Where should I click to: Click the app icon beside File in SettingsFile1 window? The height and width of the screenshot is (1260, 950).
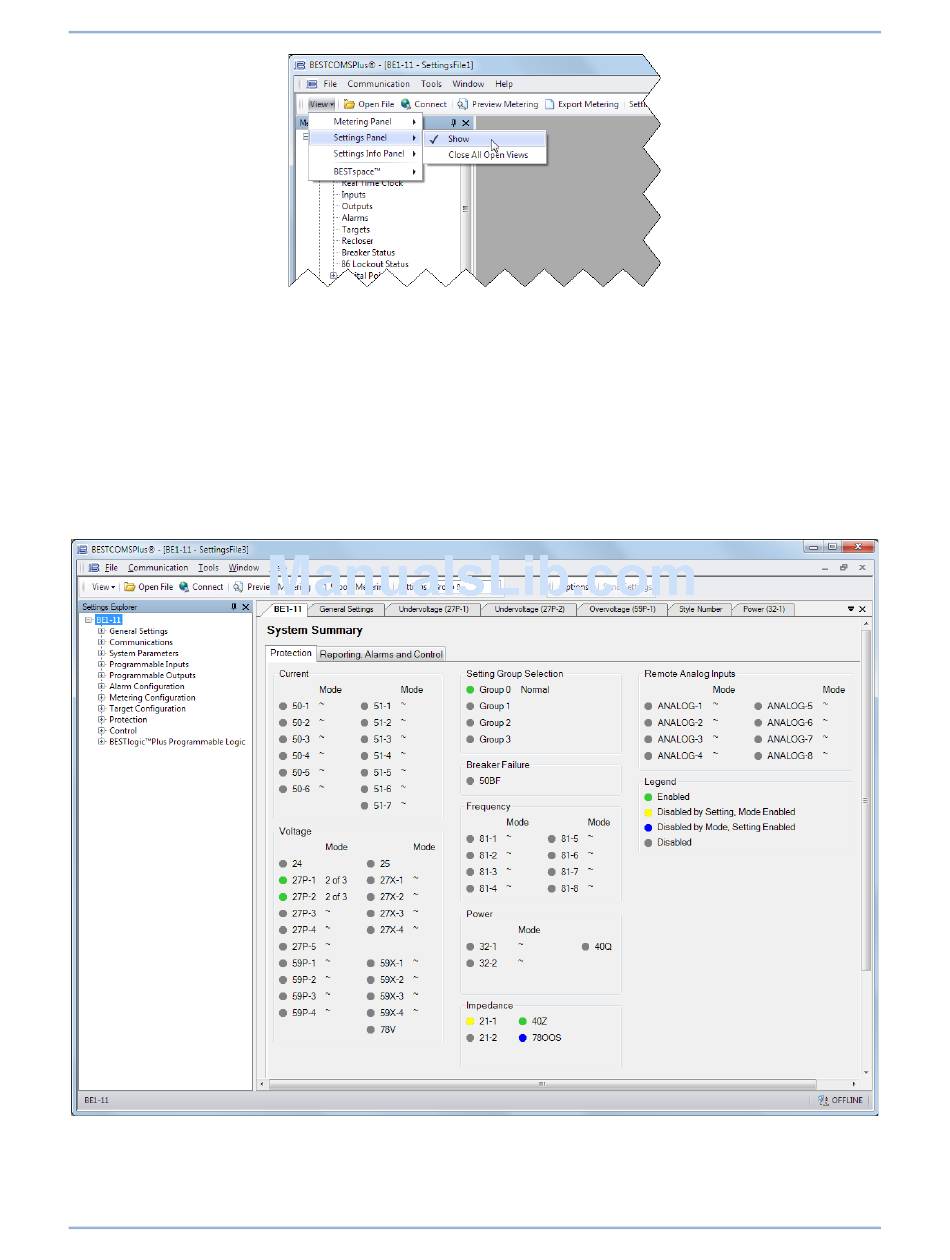(x=312, y=84)
